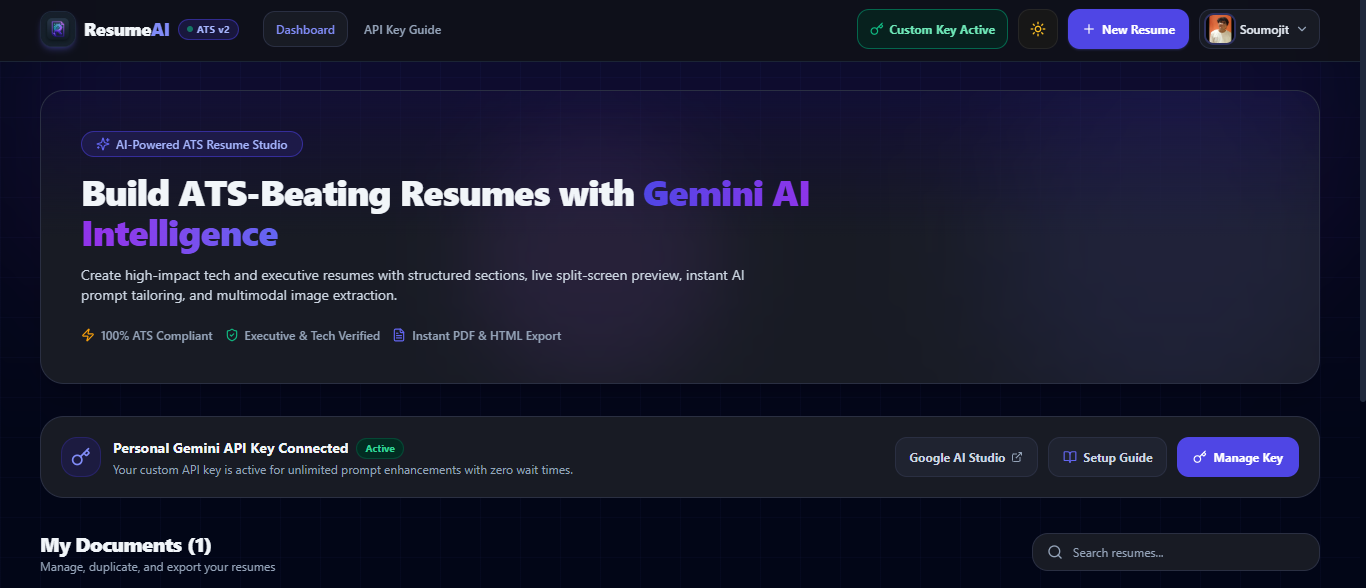This screenshot has width=1366, height=588.
Task: Open the Dashboard tab
Action: click(305, 30)
